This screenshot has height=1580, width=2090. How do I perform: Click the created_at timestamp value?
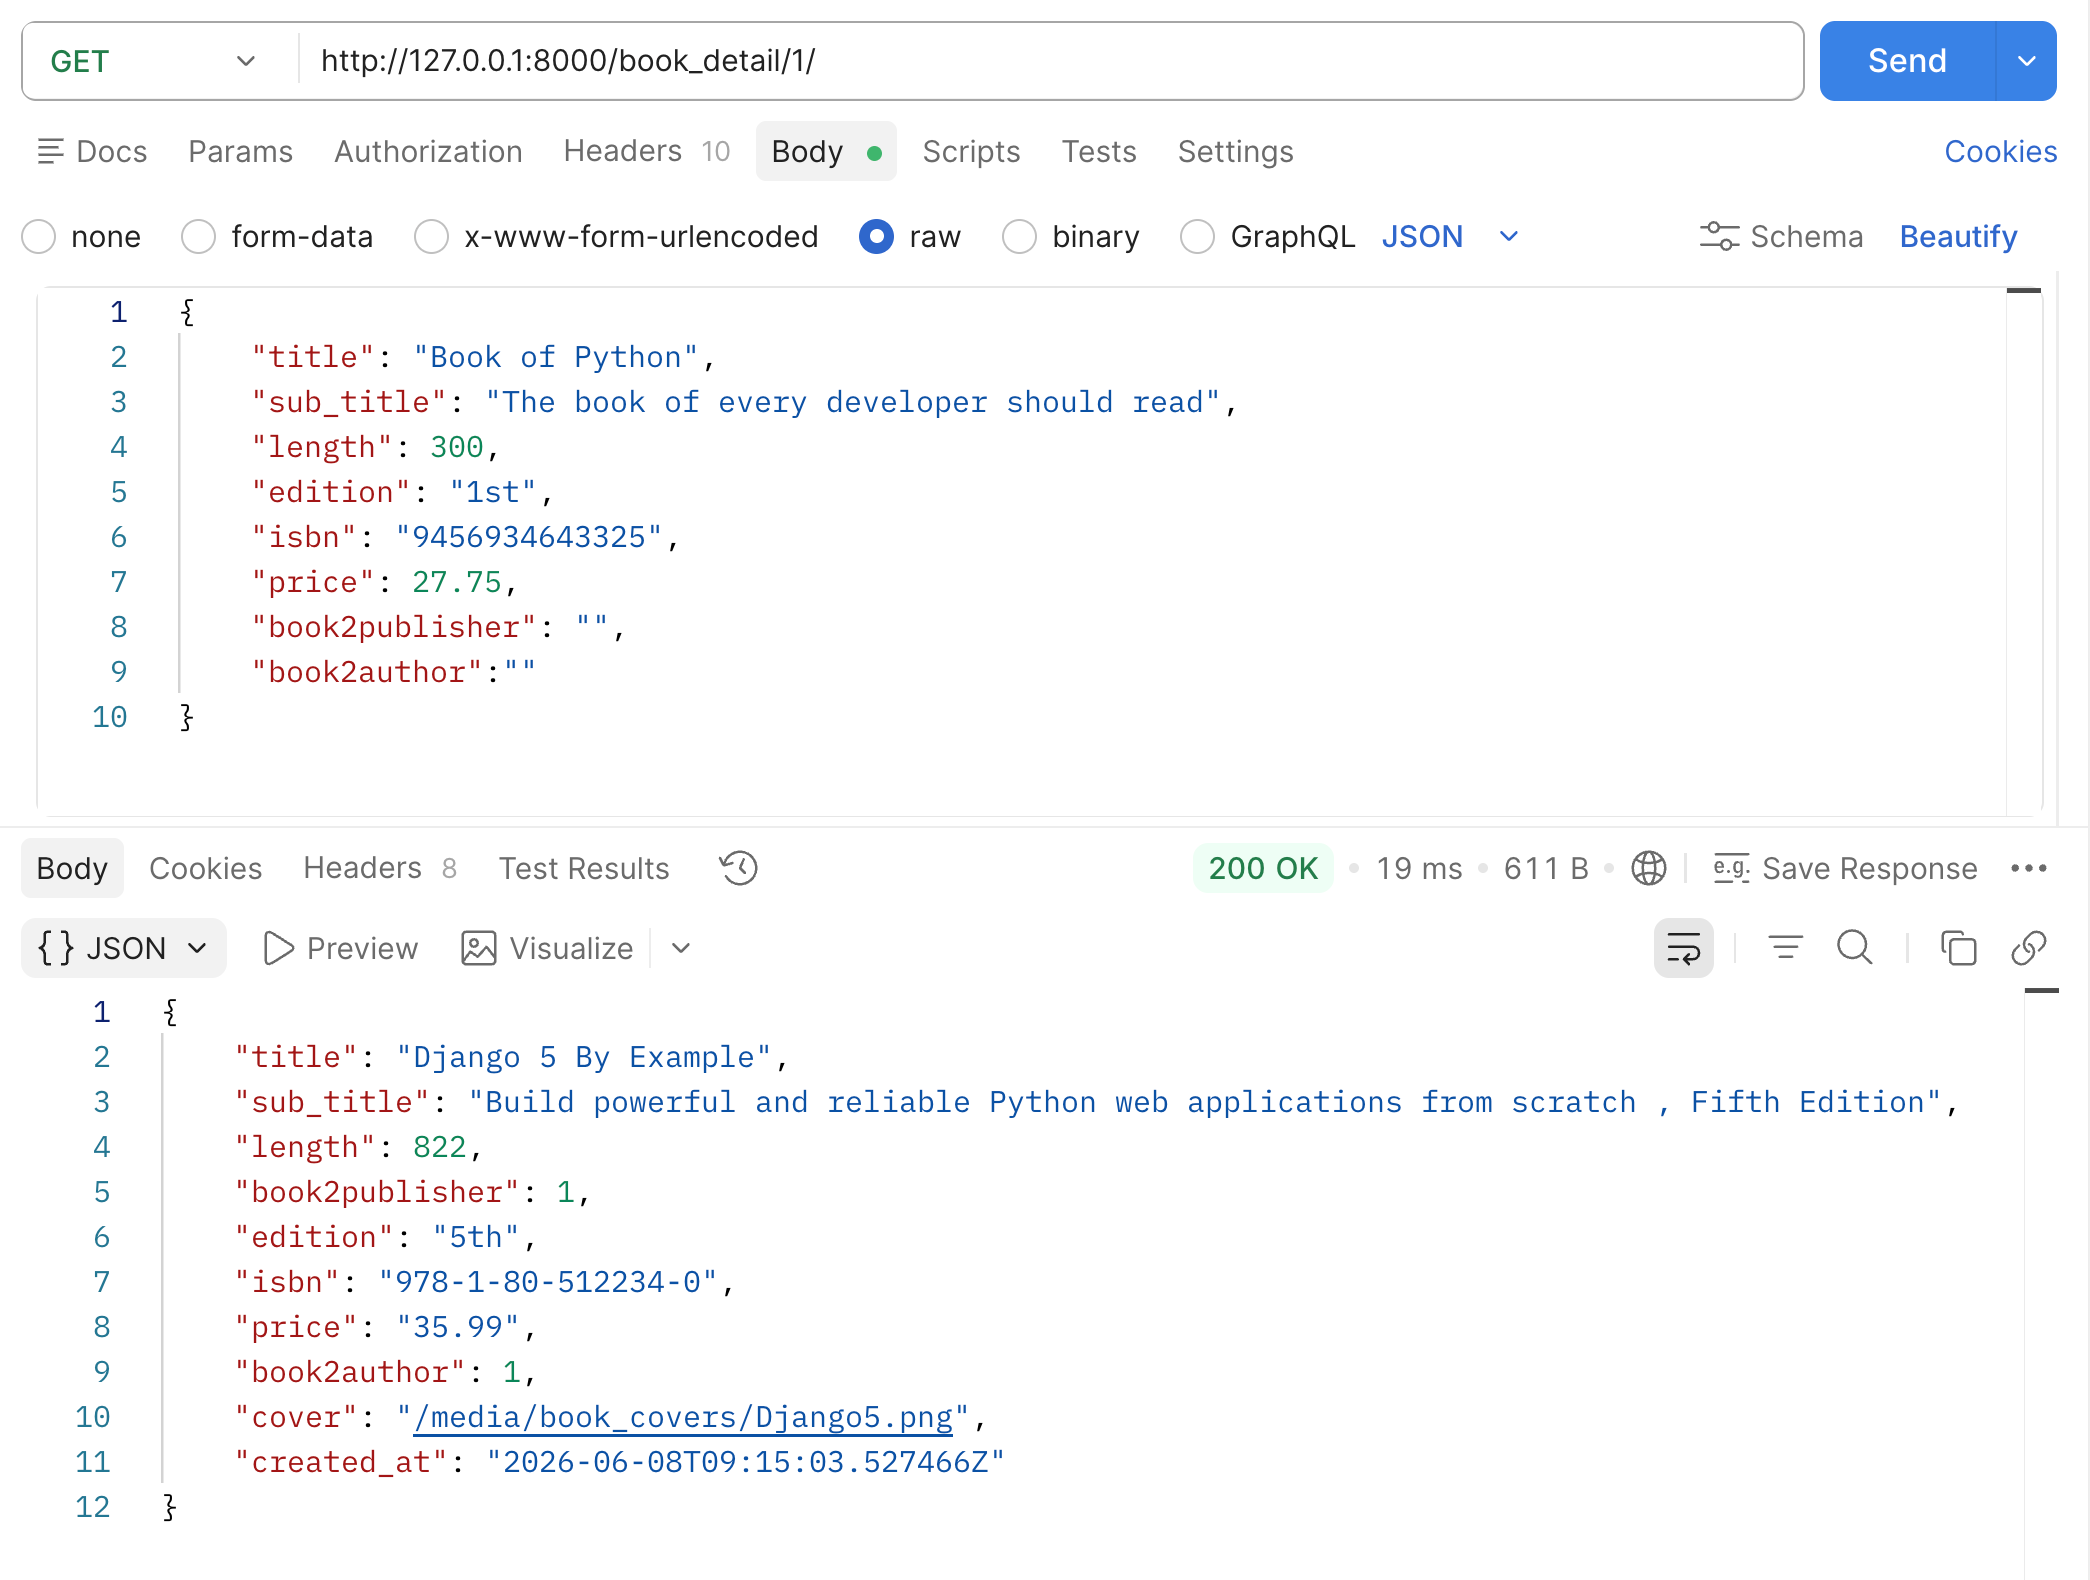coord(745,1462)
